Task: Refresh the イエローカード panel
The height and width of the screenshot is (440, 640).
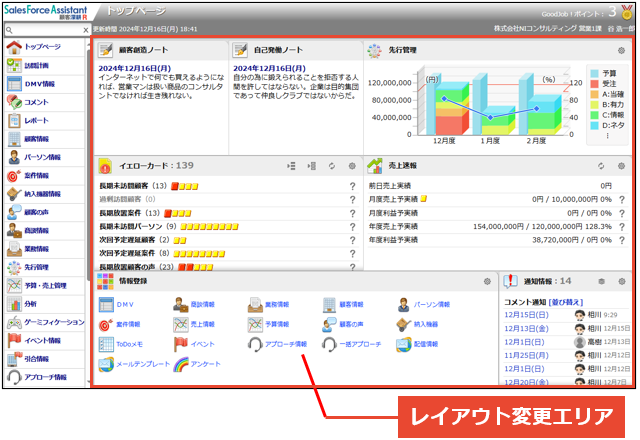Action: pyautogui.click(x=332, y=166)
